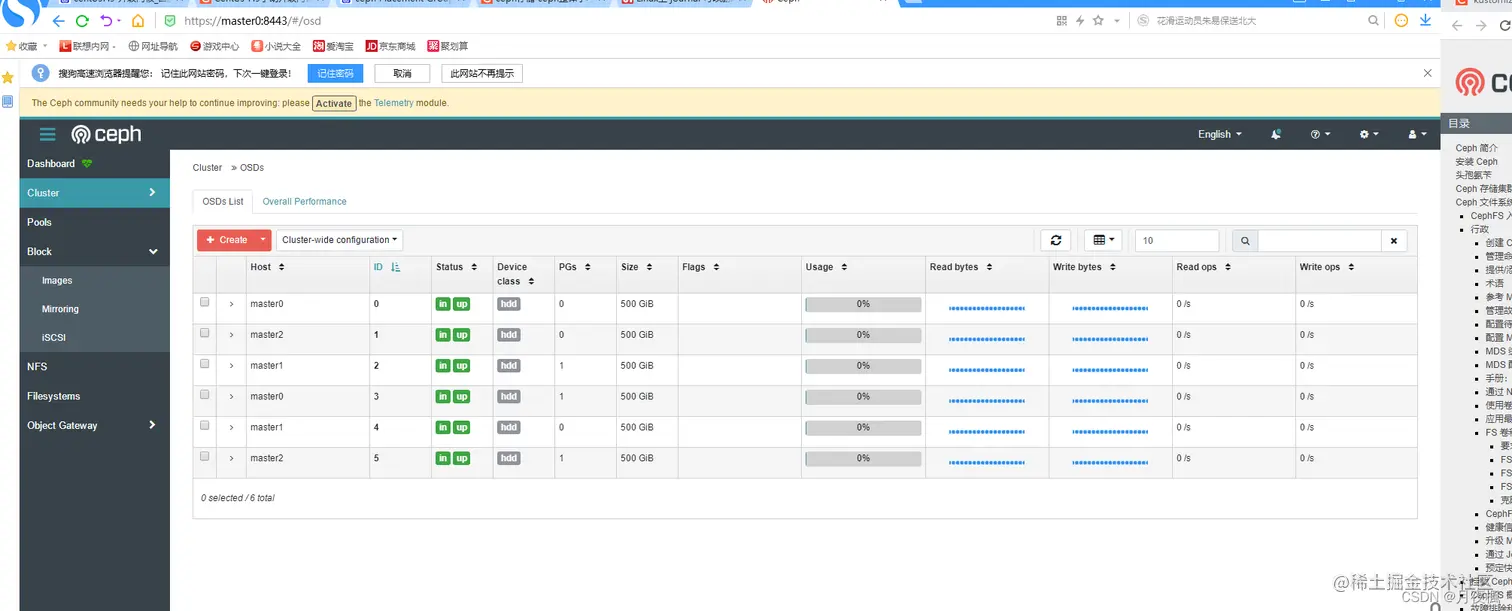Click the orange chat bubble browser icon
This screenshot has width=1512, height=611.
tap(1401, 20)
